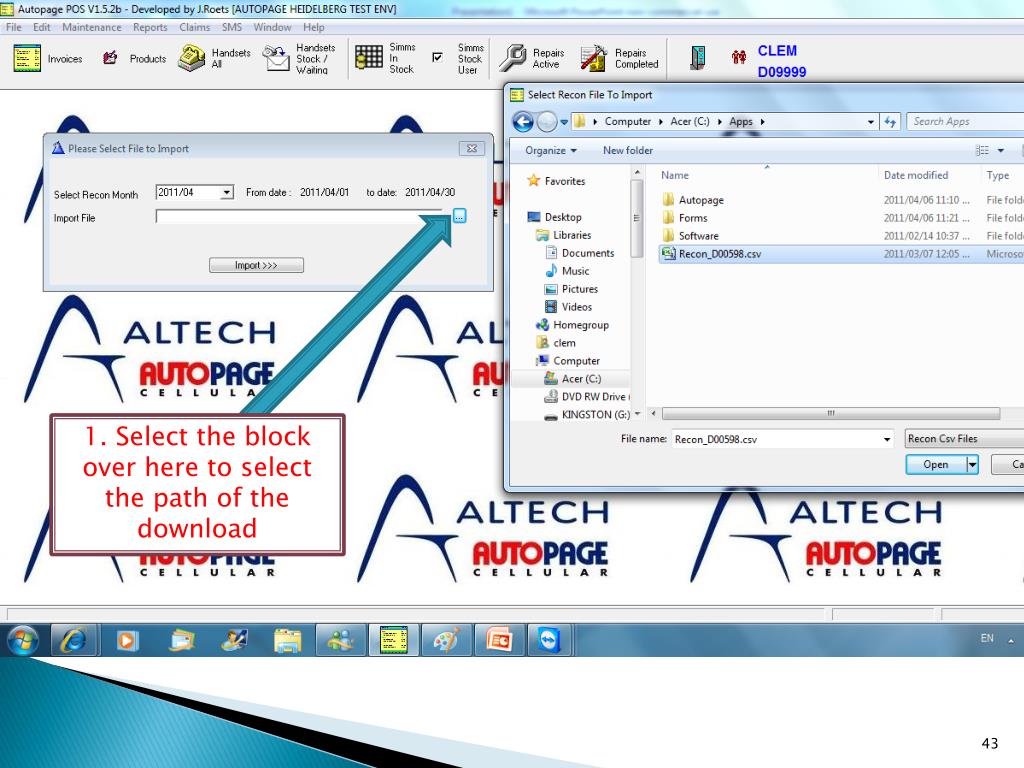Viewport: 1024px width, 768px height.
Task: Open the Invoices toolbar icon
Action: pyautogui.click(x=27, y=58)
